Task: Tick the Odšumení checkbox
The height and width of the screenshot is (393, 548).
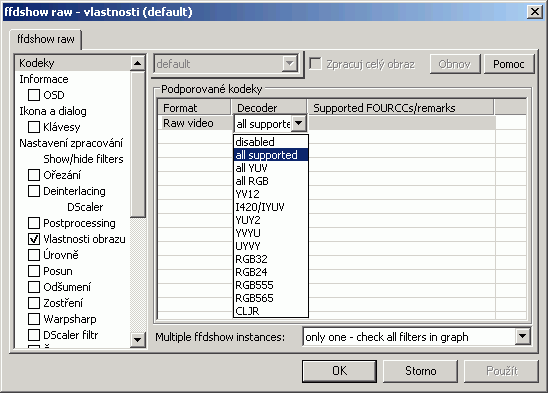Action: point(34,287)
